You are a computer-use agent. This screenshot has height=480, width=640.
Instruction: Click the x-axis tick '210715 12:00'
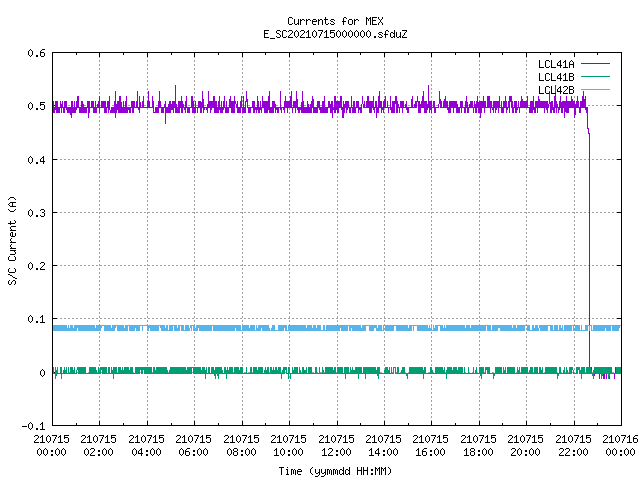[336, 446]
